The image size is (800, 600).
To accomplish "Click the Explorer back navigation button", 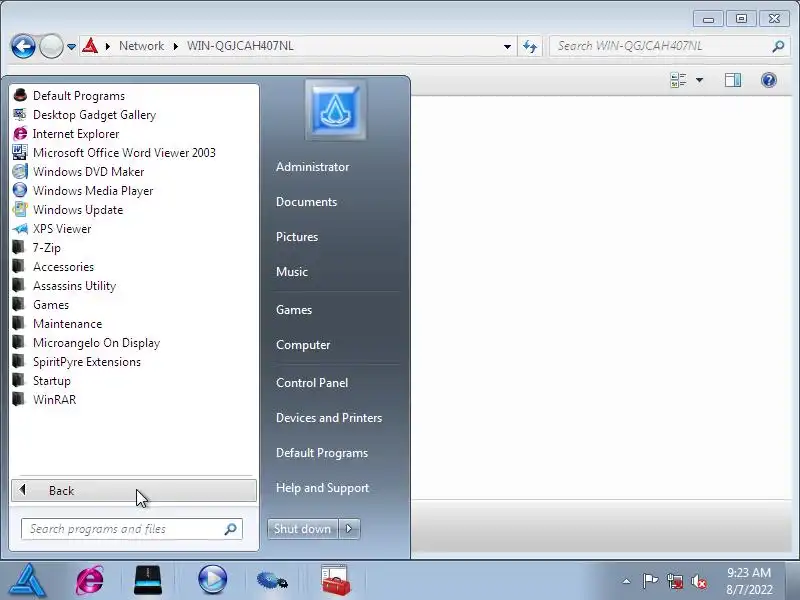I will [x=23, y=46].
